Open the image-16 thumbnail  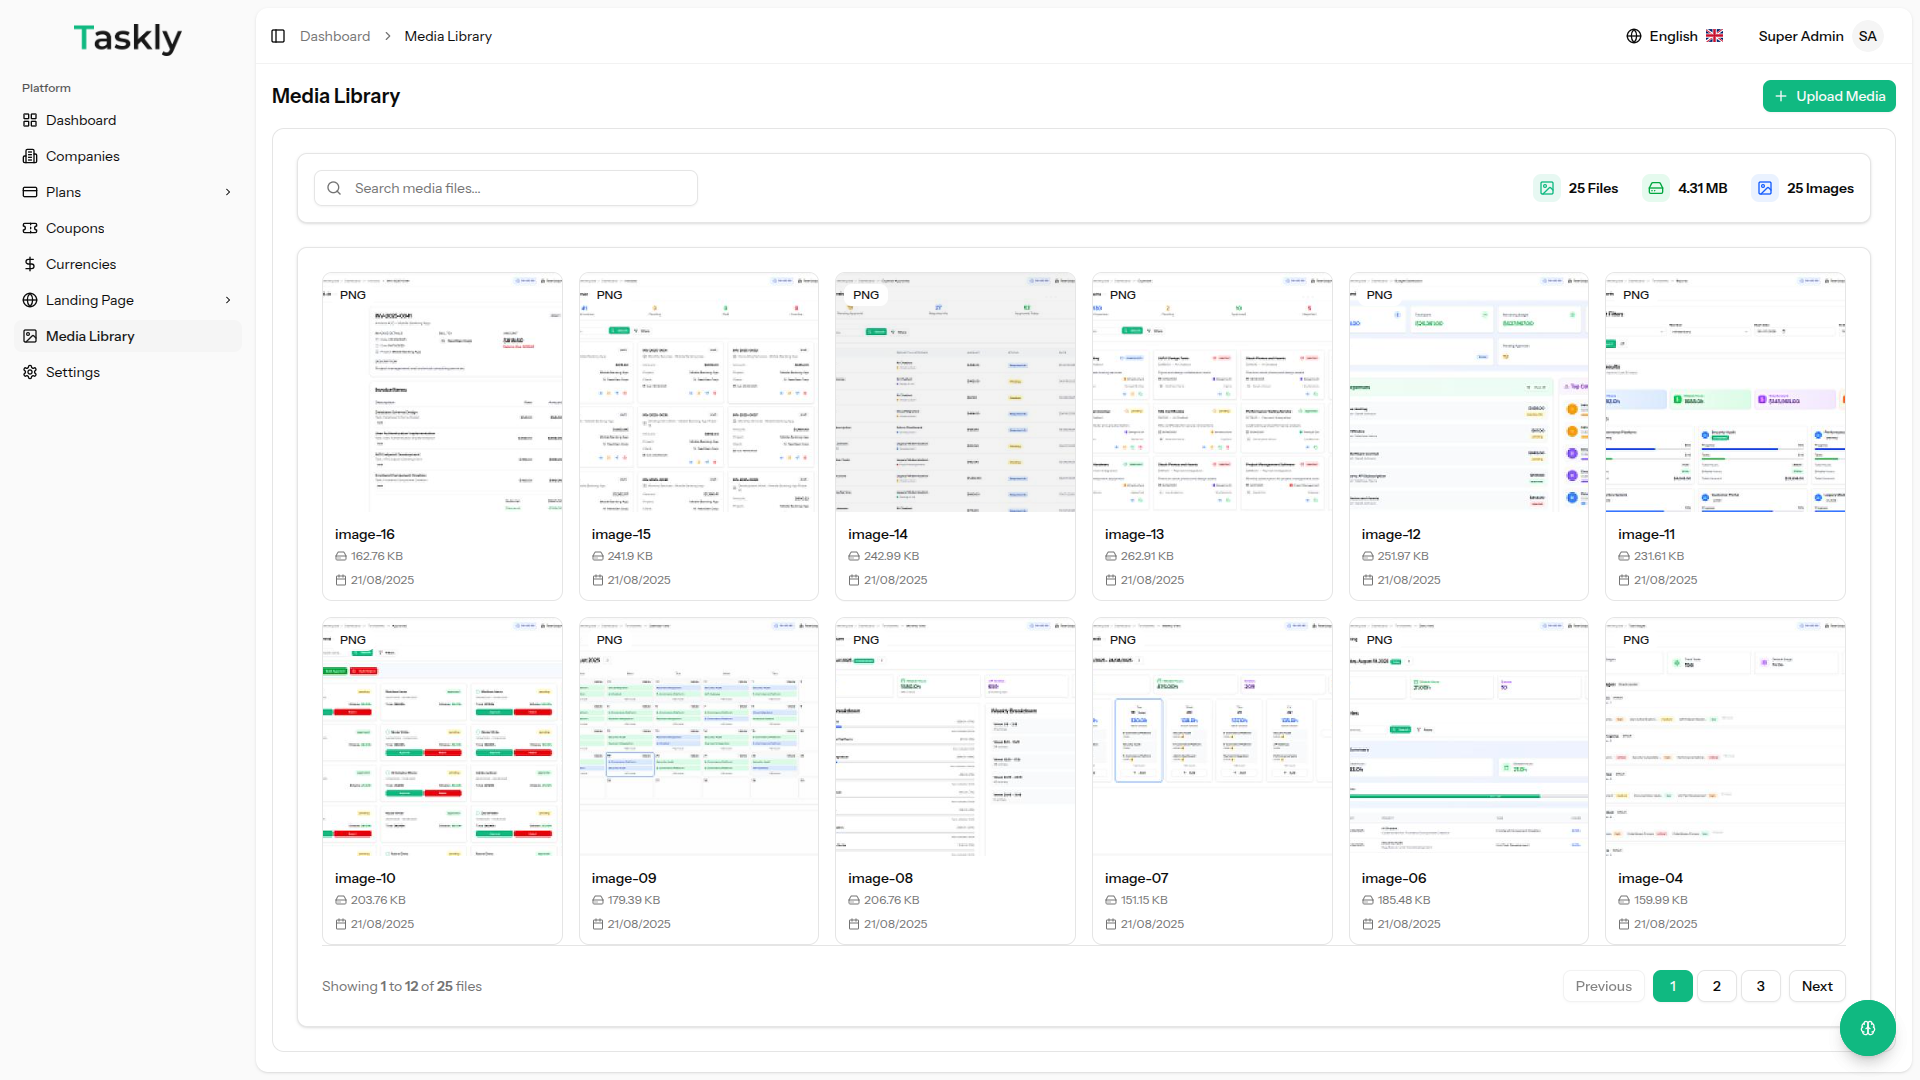click(442, 392)
